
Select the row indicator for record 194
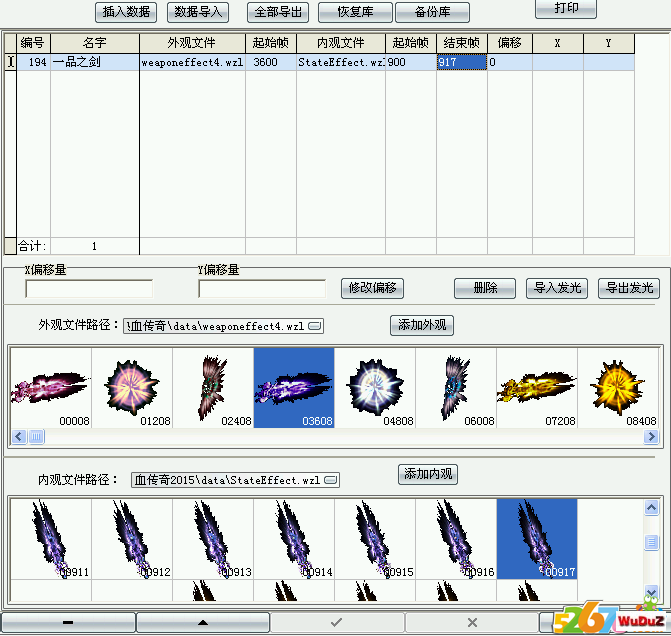pos(11,62)
